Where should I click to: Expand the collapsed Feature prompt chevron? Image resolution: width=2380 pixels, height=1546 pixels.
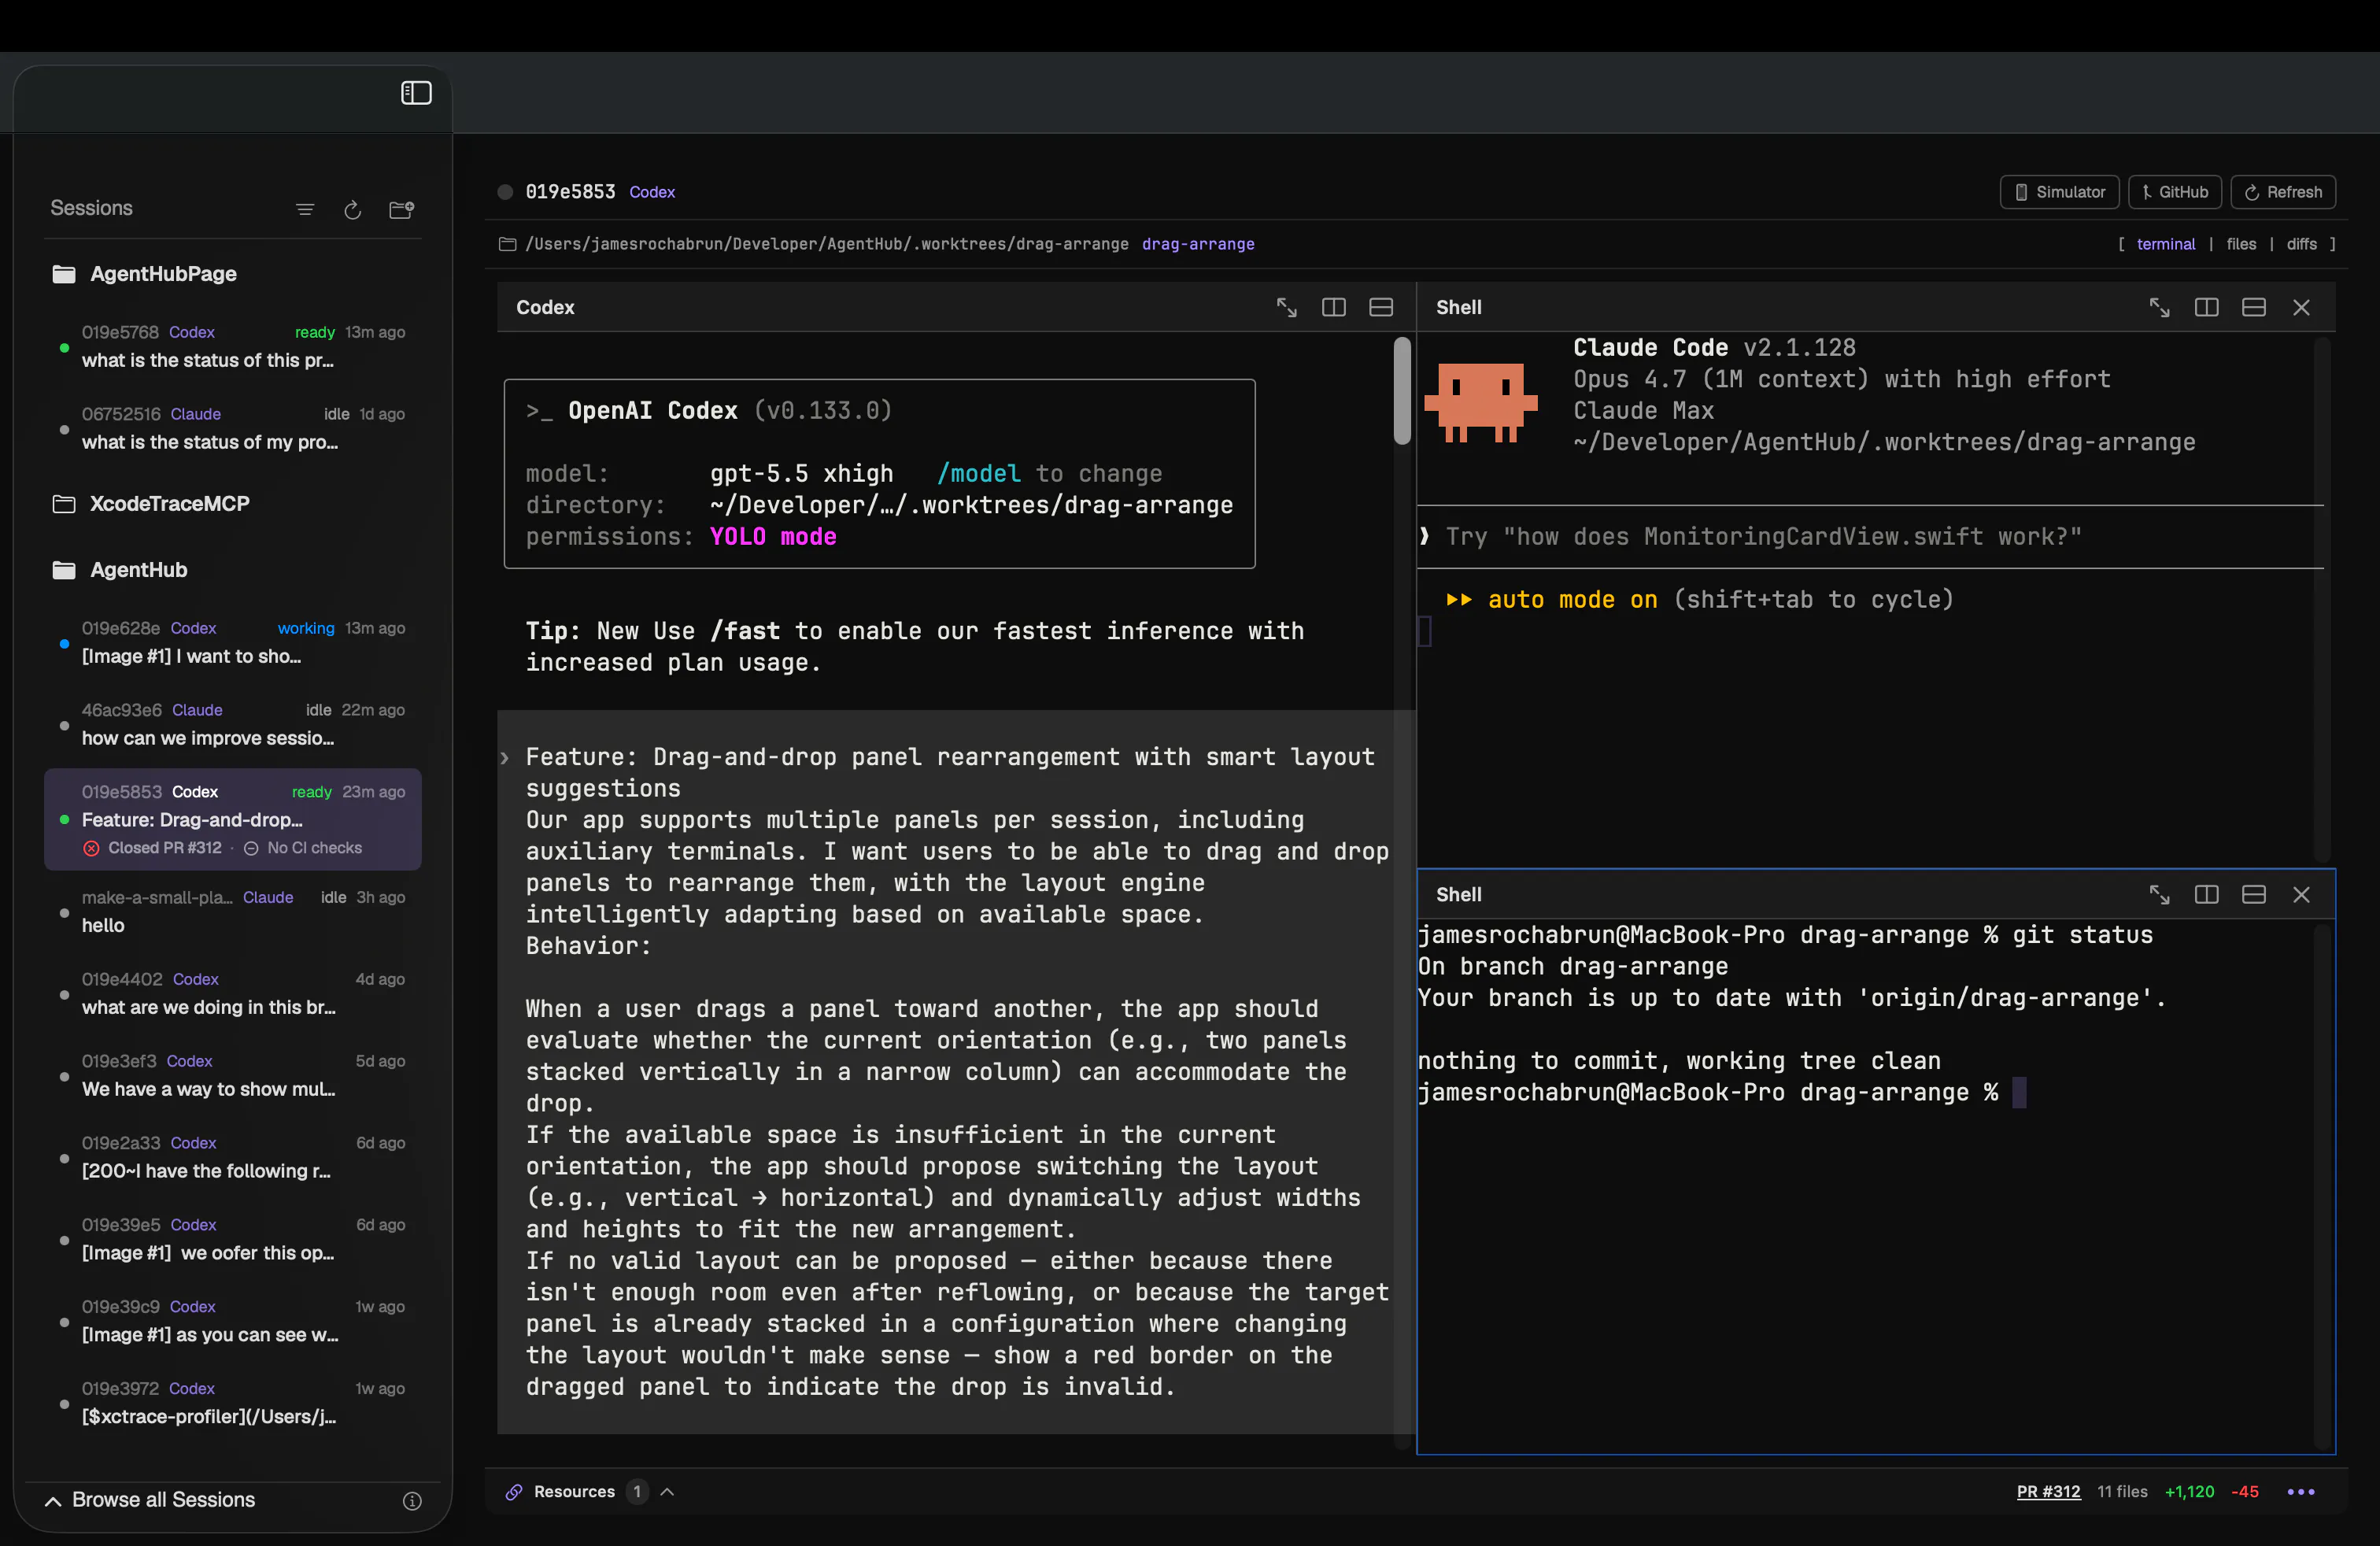pos(505,758)
